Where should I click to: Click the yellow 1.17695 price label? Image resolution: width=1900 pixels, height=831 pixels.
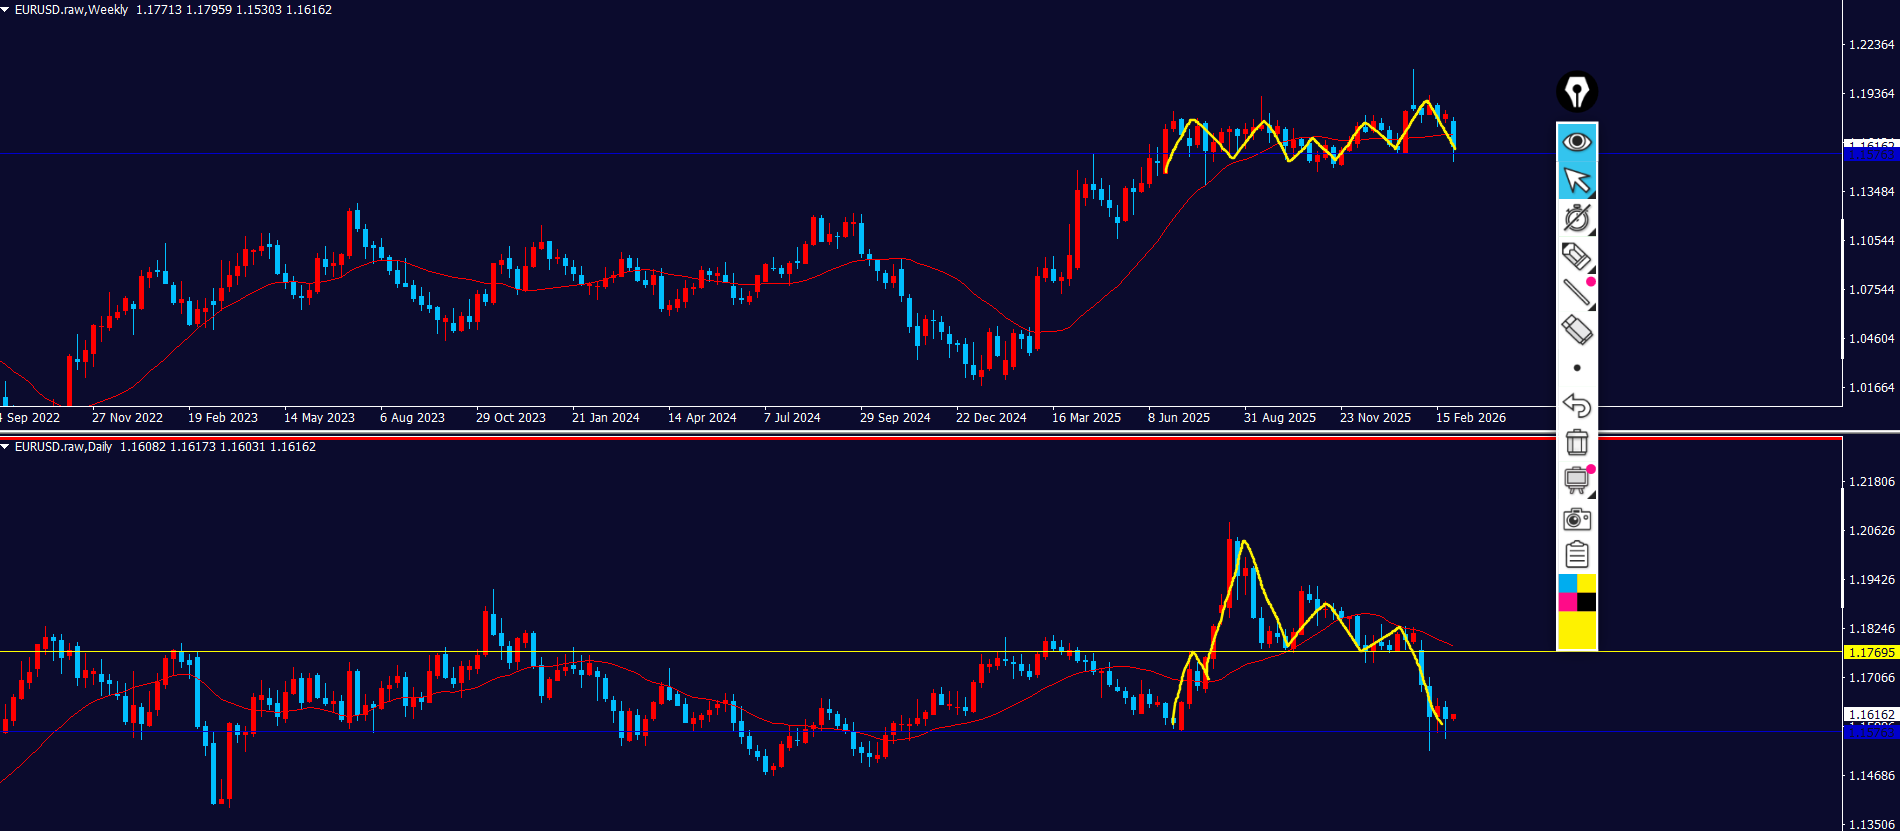click(x=1870, y=653)
